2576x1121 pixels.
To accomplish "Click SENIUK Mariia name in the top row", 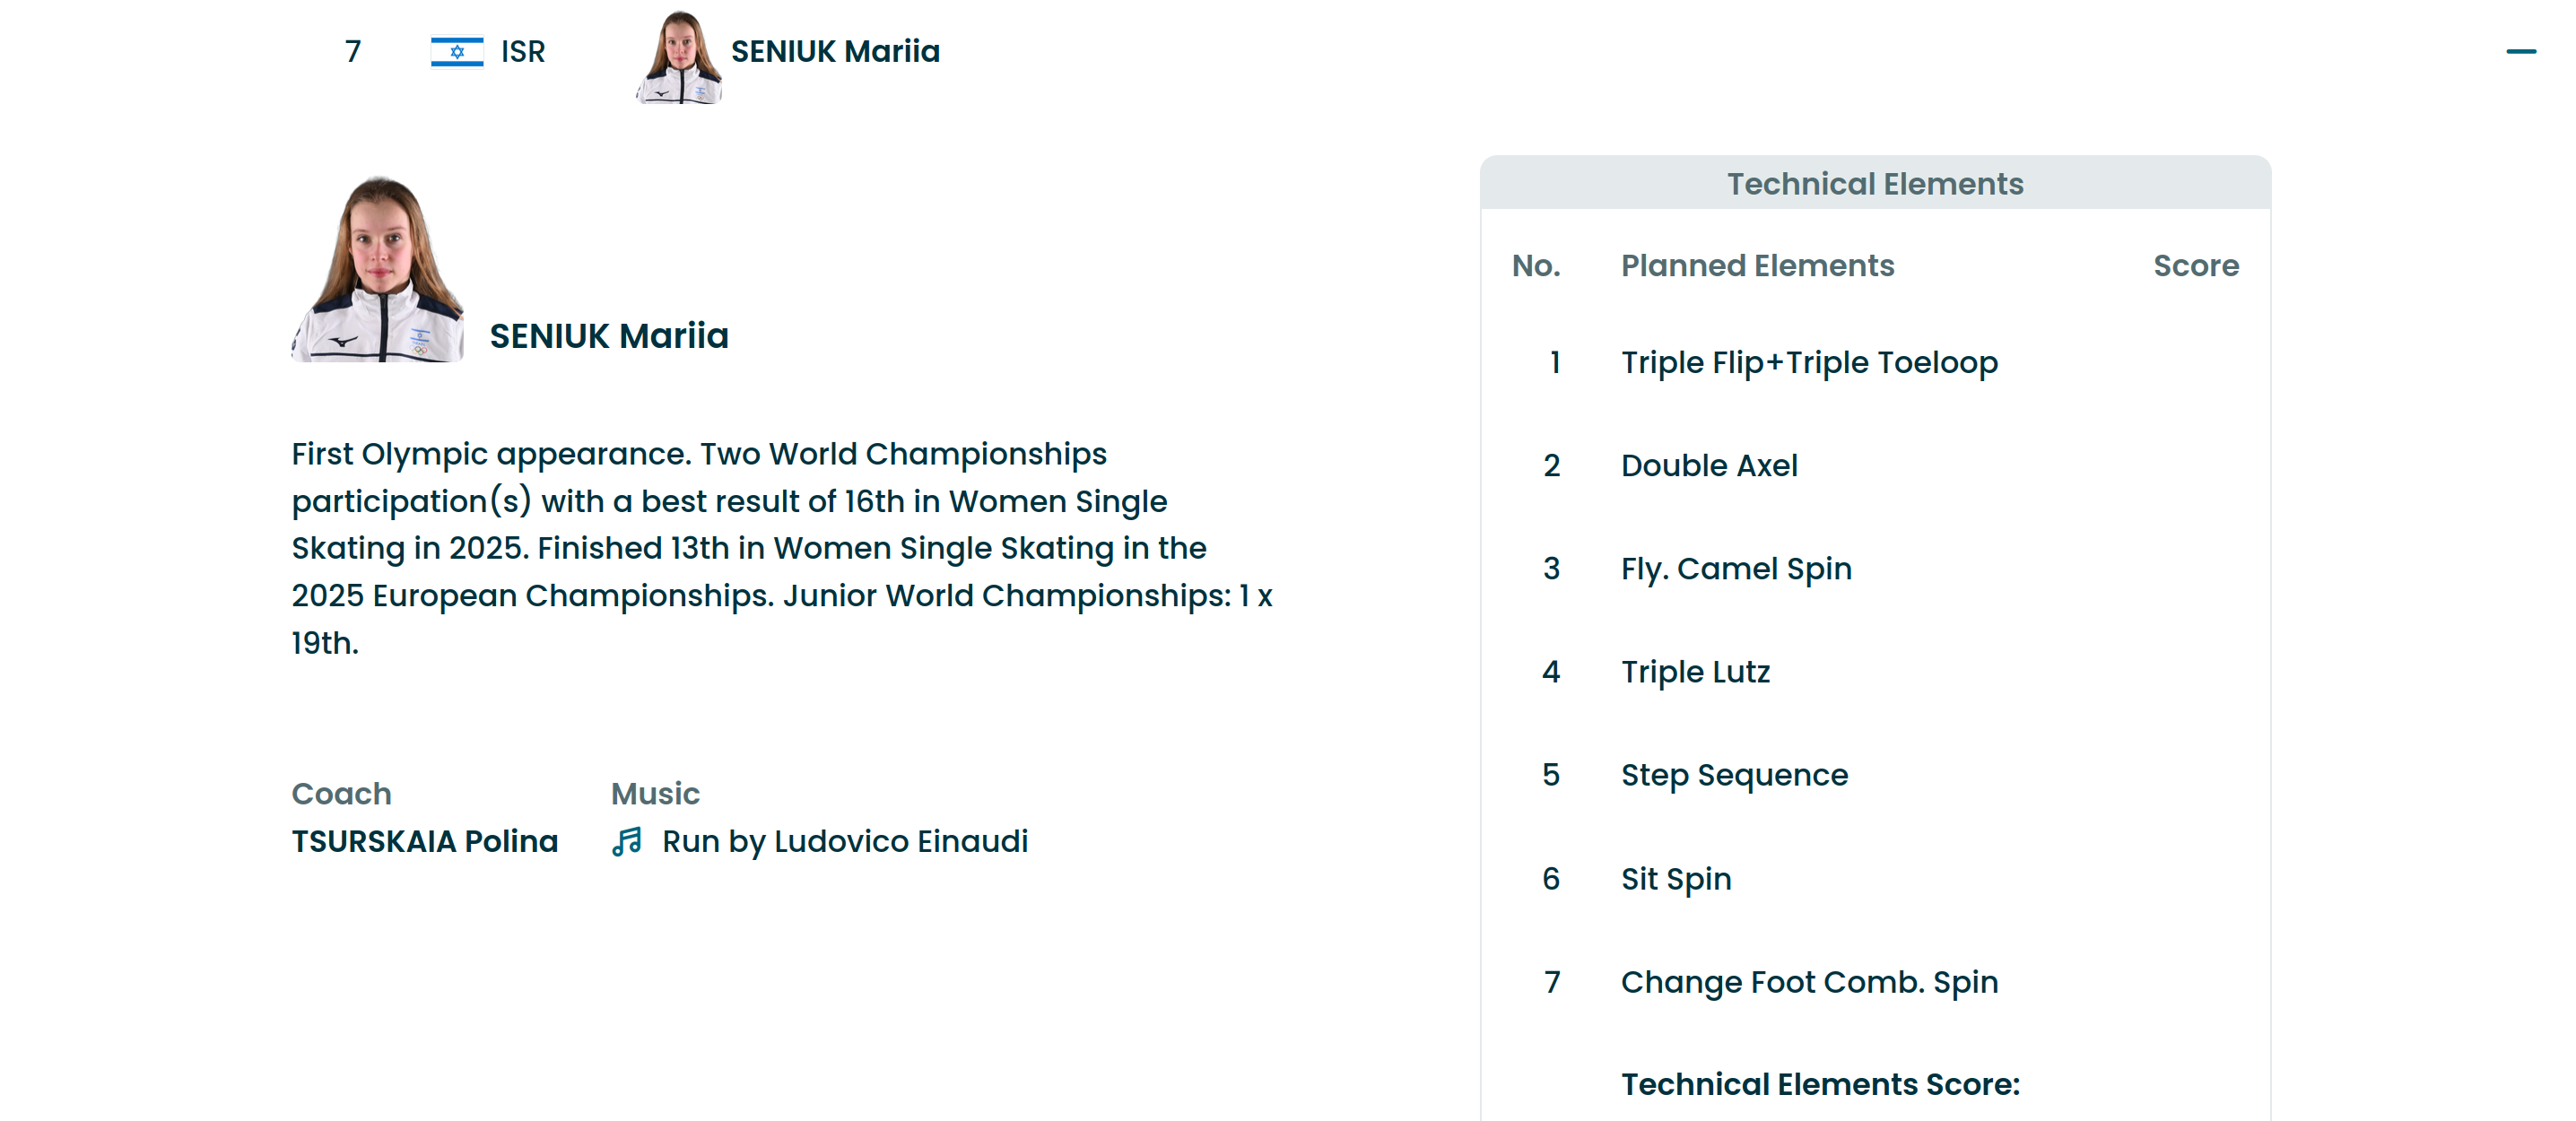I will click(835, 51).
